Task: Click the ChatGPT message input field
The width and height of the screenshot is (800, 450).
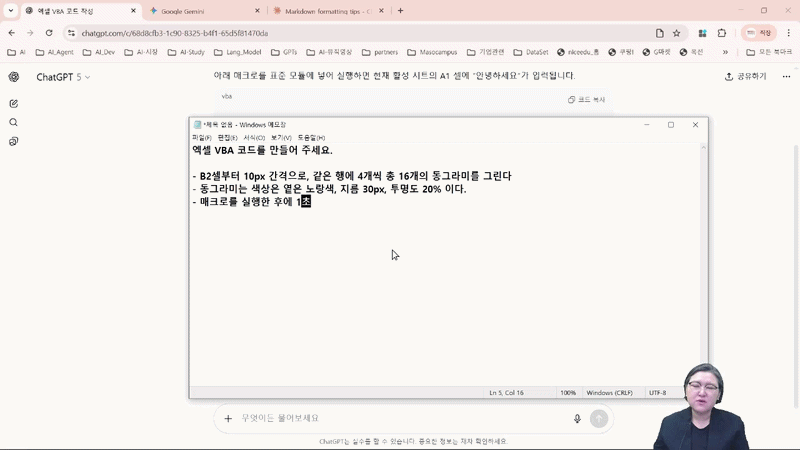Action: (x=400, y=418)
